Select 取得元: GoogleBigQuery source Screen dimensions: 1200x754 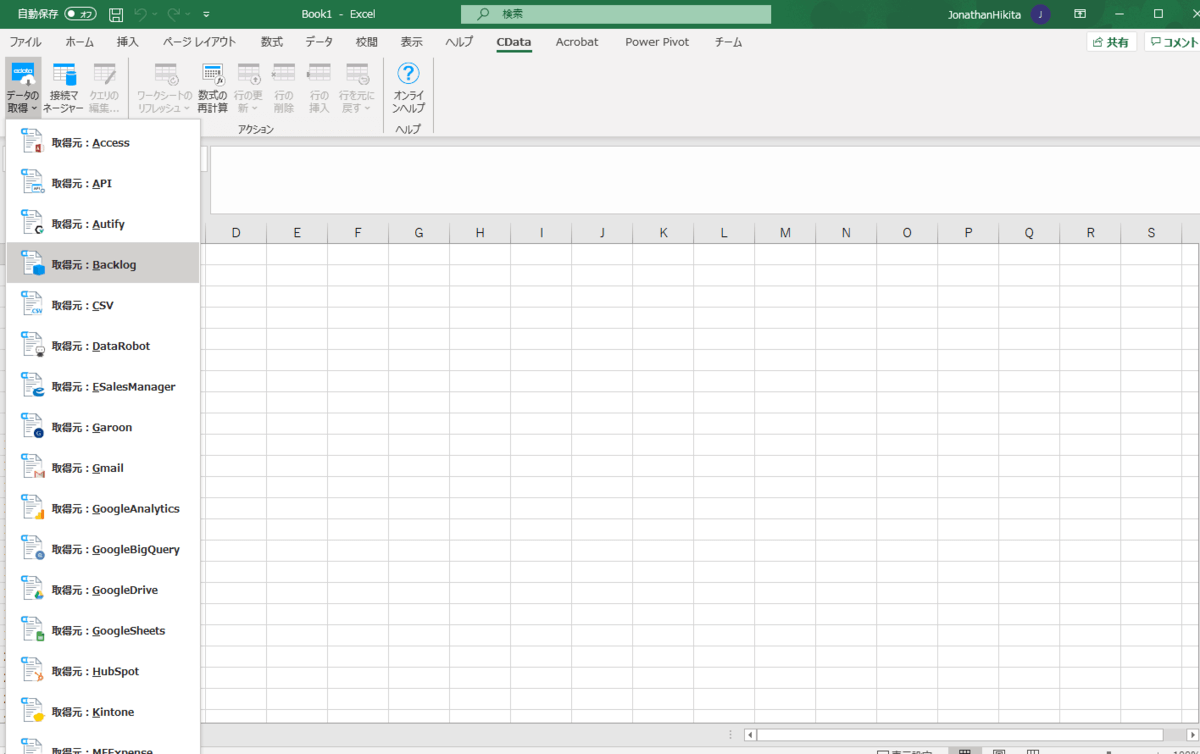[103, 549]
